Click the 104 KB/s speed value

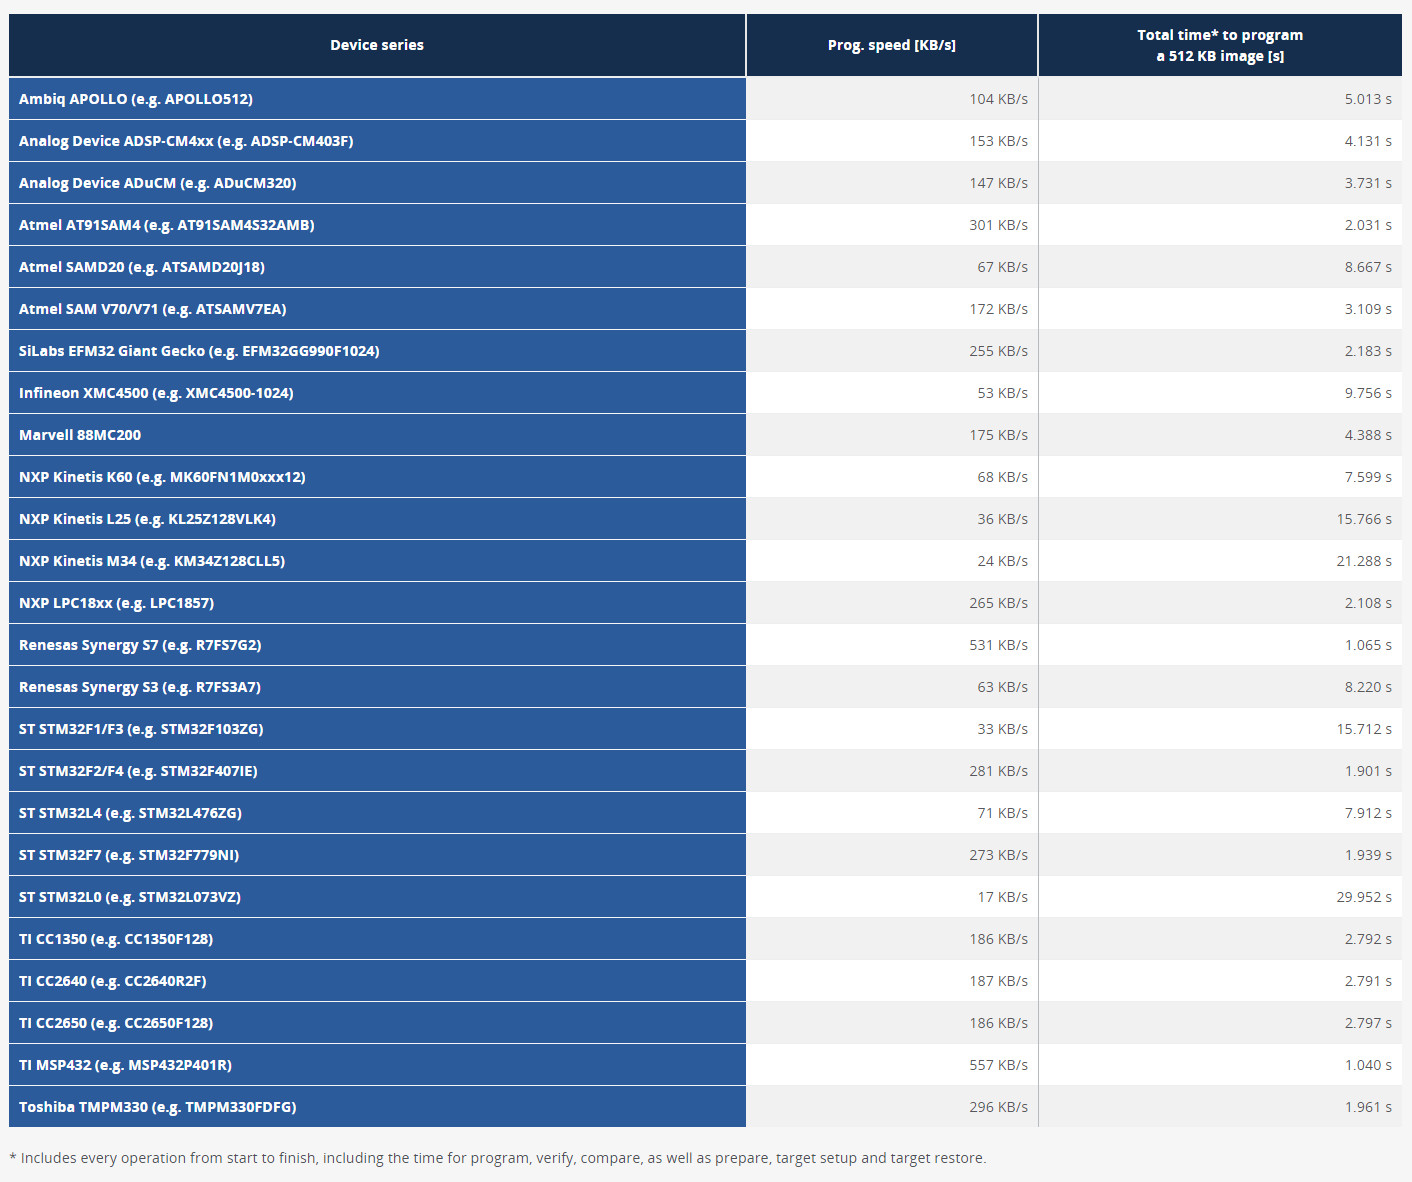tap(998, 99)
